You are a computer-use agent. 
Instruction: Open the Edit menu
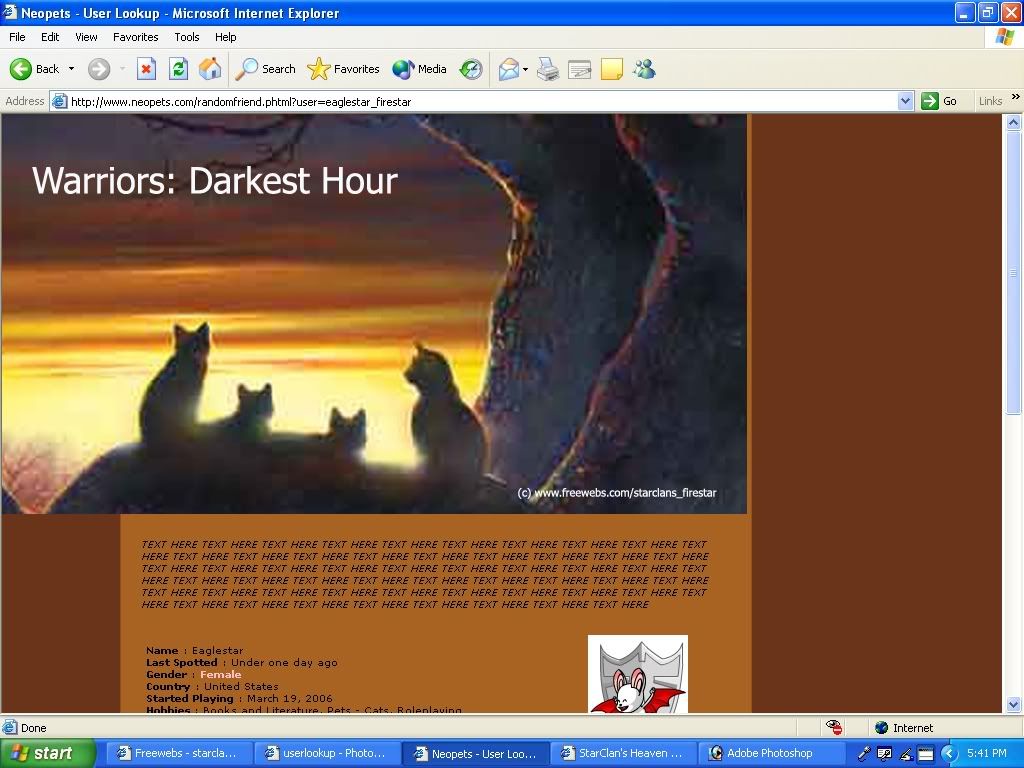(50, 37)
